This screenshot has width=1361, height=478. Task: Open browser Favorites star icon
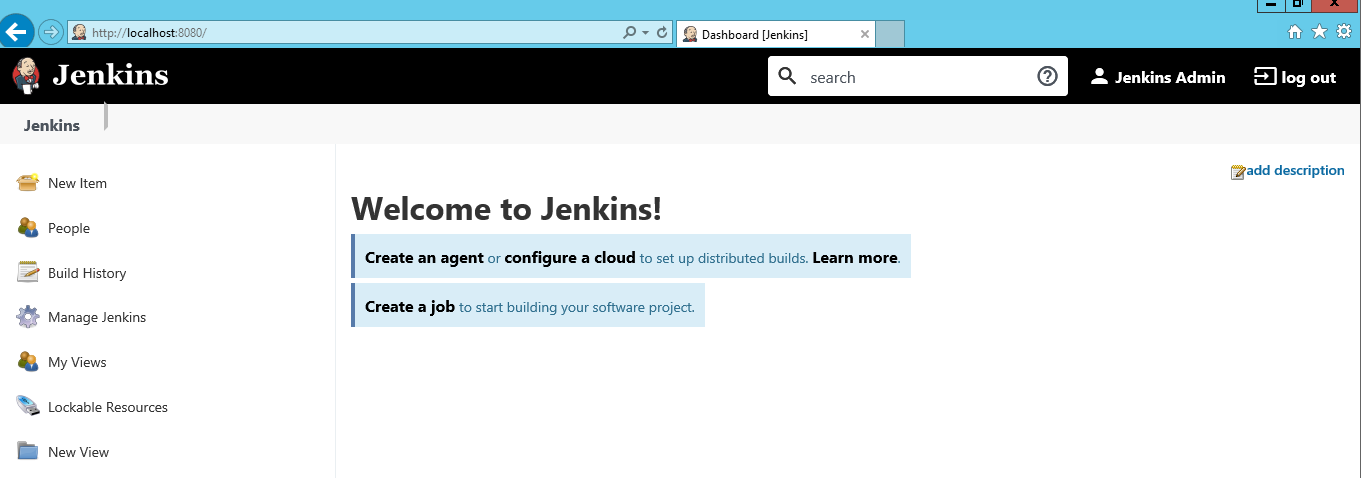point(1319,32)
